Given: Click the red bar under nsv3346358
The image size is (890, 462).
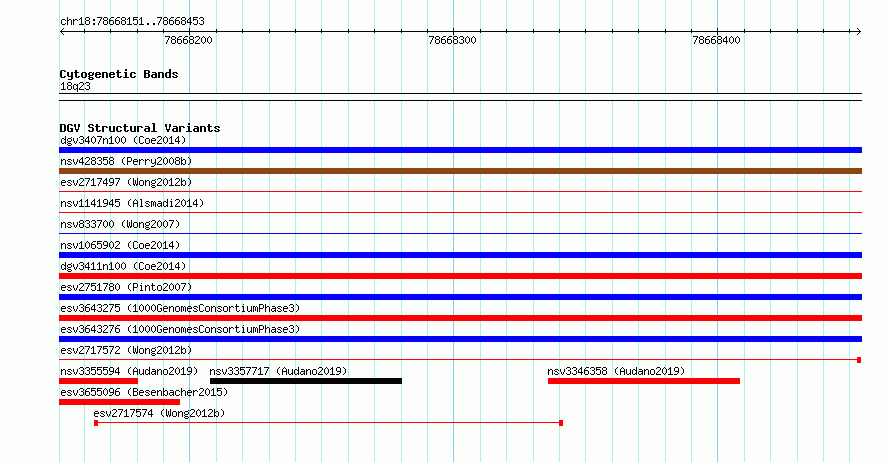Looking at the screenshot, I should pyautogui.click(x=644, y=381).
